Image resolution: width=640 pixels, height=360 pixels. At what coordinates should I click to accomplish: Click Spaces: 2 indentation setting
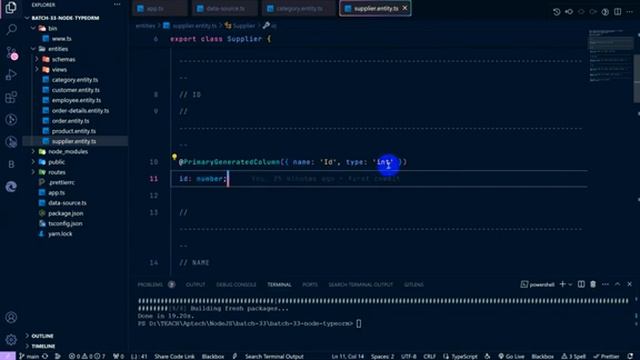click(x=382, y=356)
